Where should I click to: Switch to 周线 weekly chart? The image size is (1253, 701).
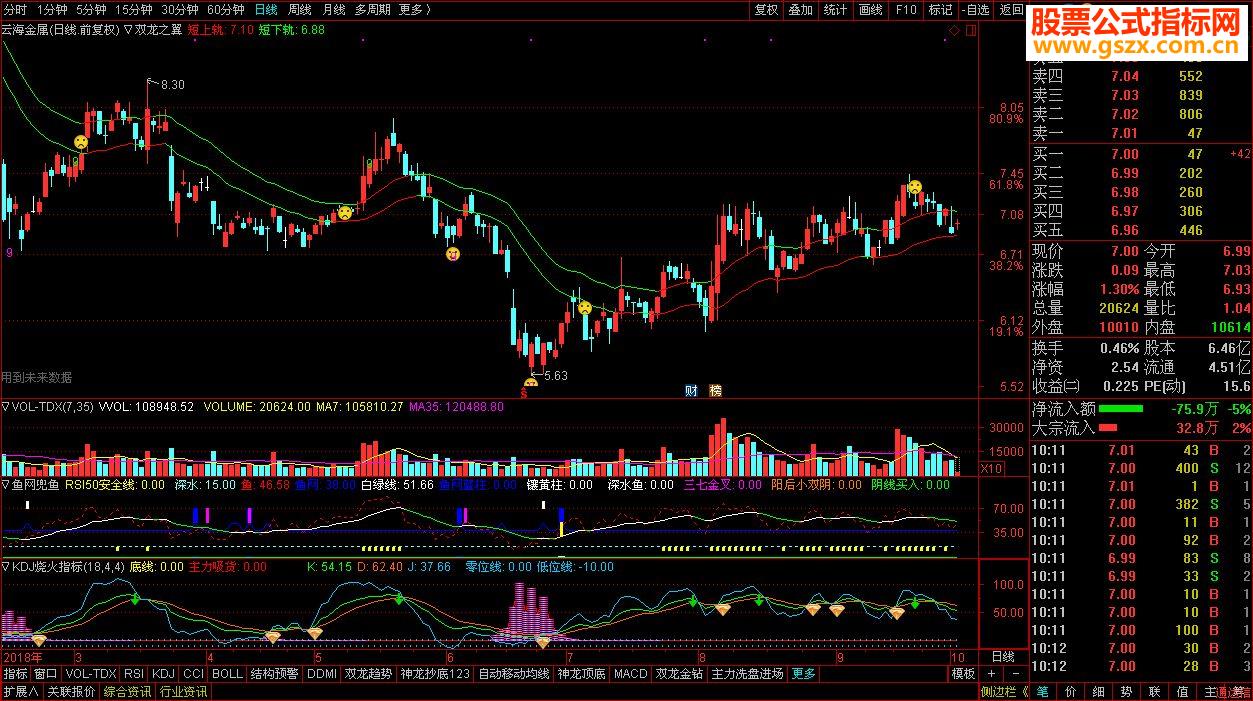point(300,10)
